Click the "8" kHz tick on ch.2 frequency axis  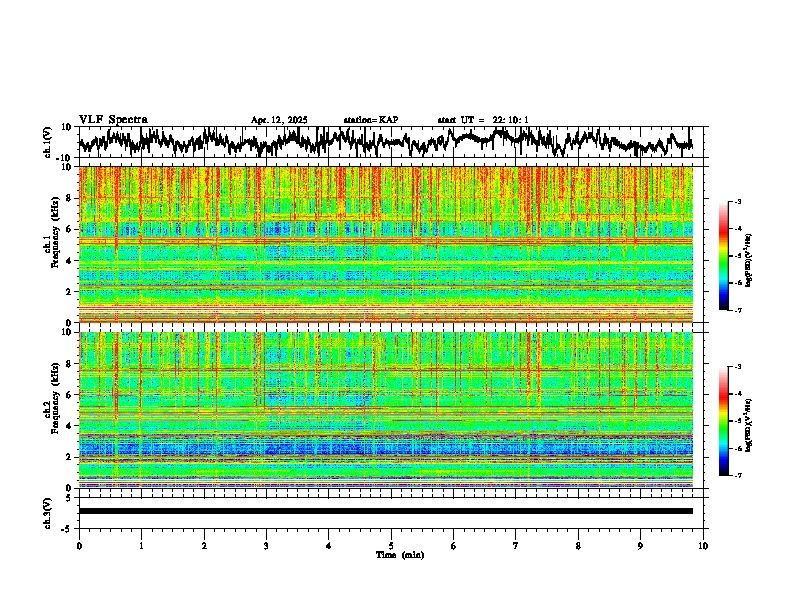(x=70, y=364)
